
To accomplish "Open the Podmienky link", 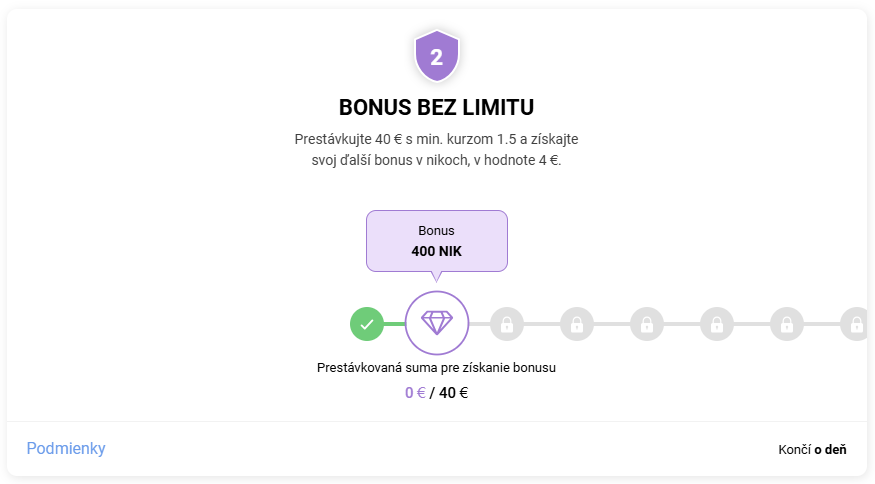I will 66,448.
